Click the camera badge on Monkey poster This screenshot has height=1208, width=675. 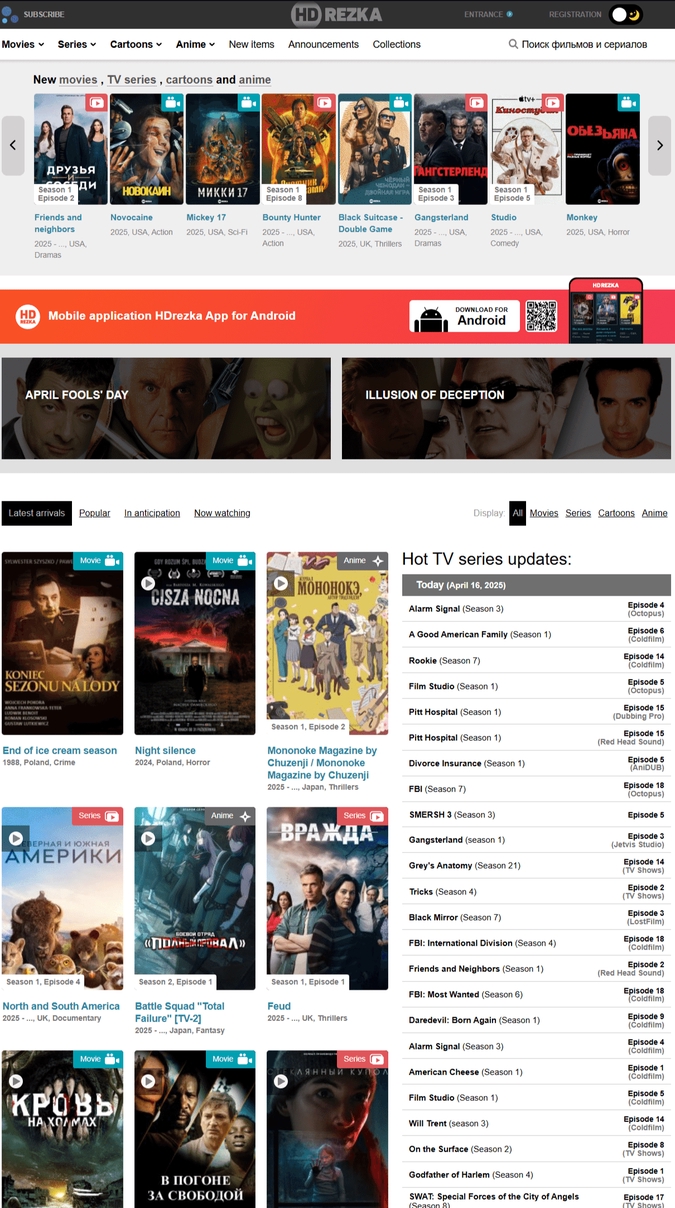(x=628, y=102)
